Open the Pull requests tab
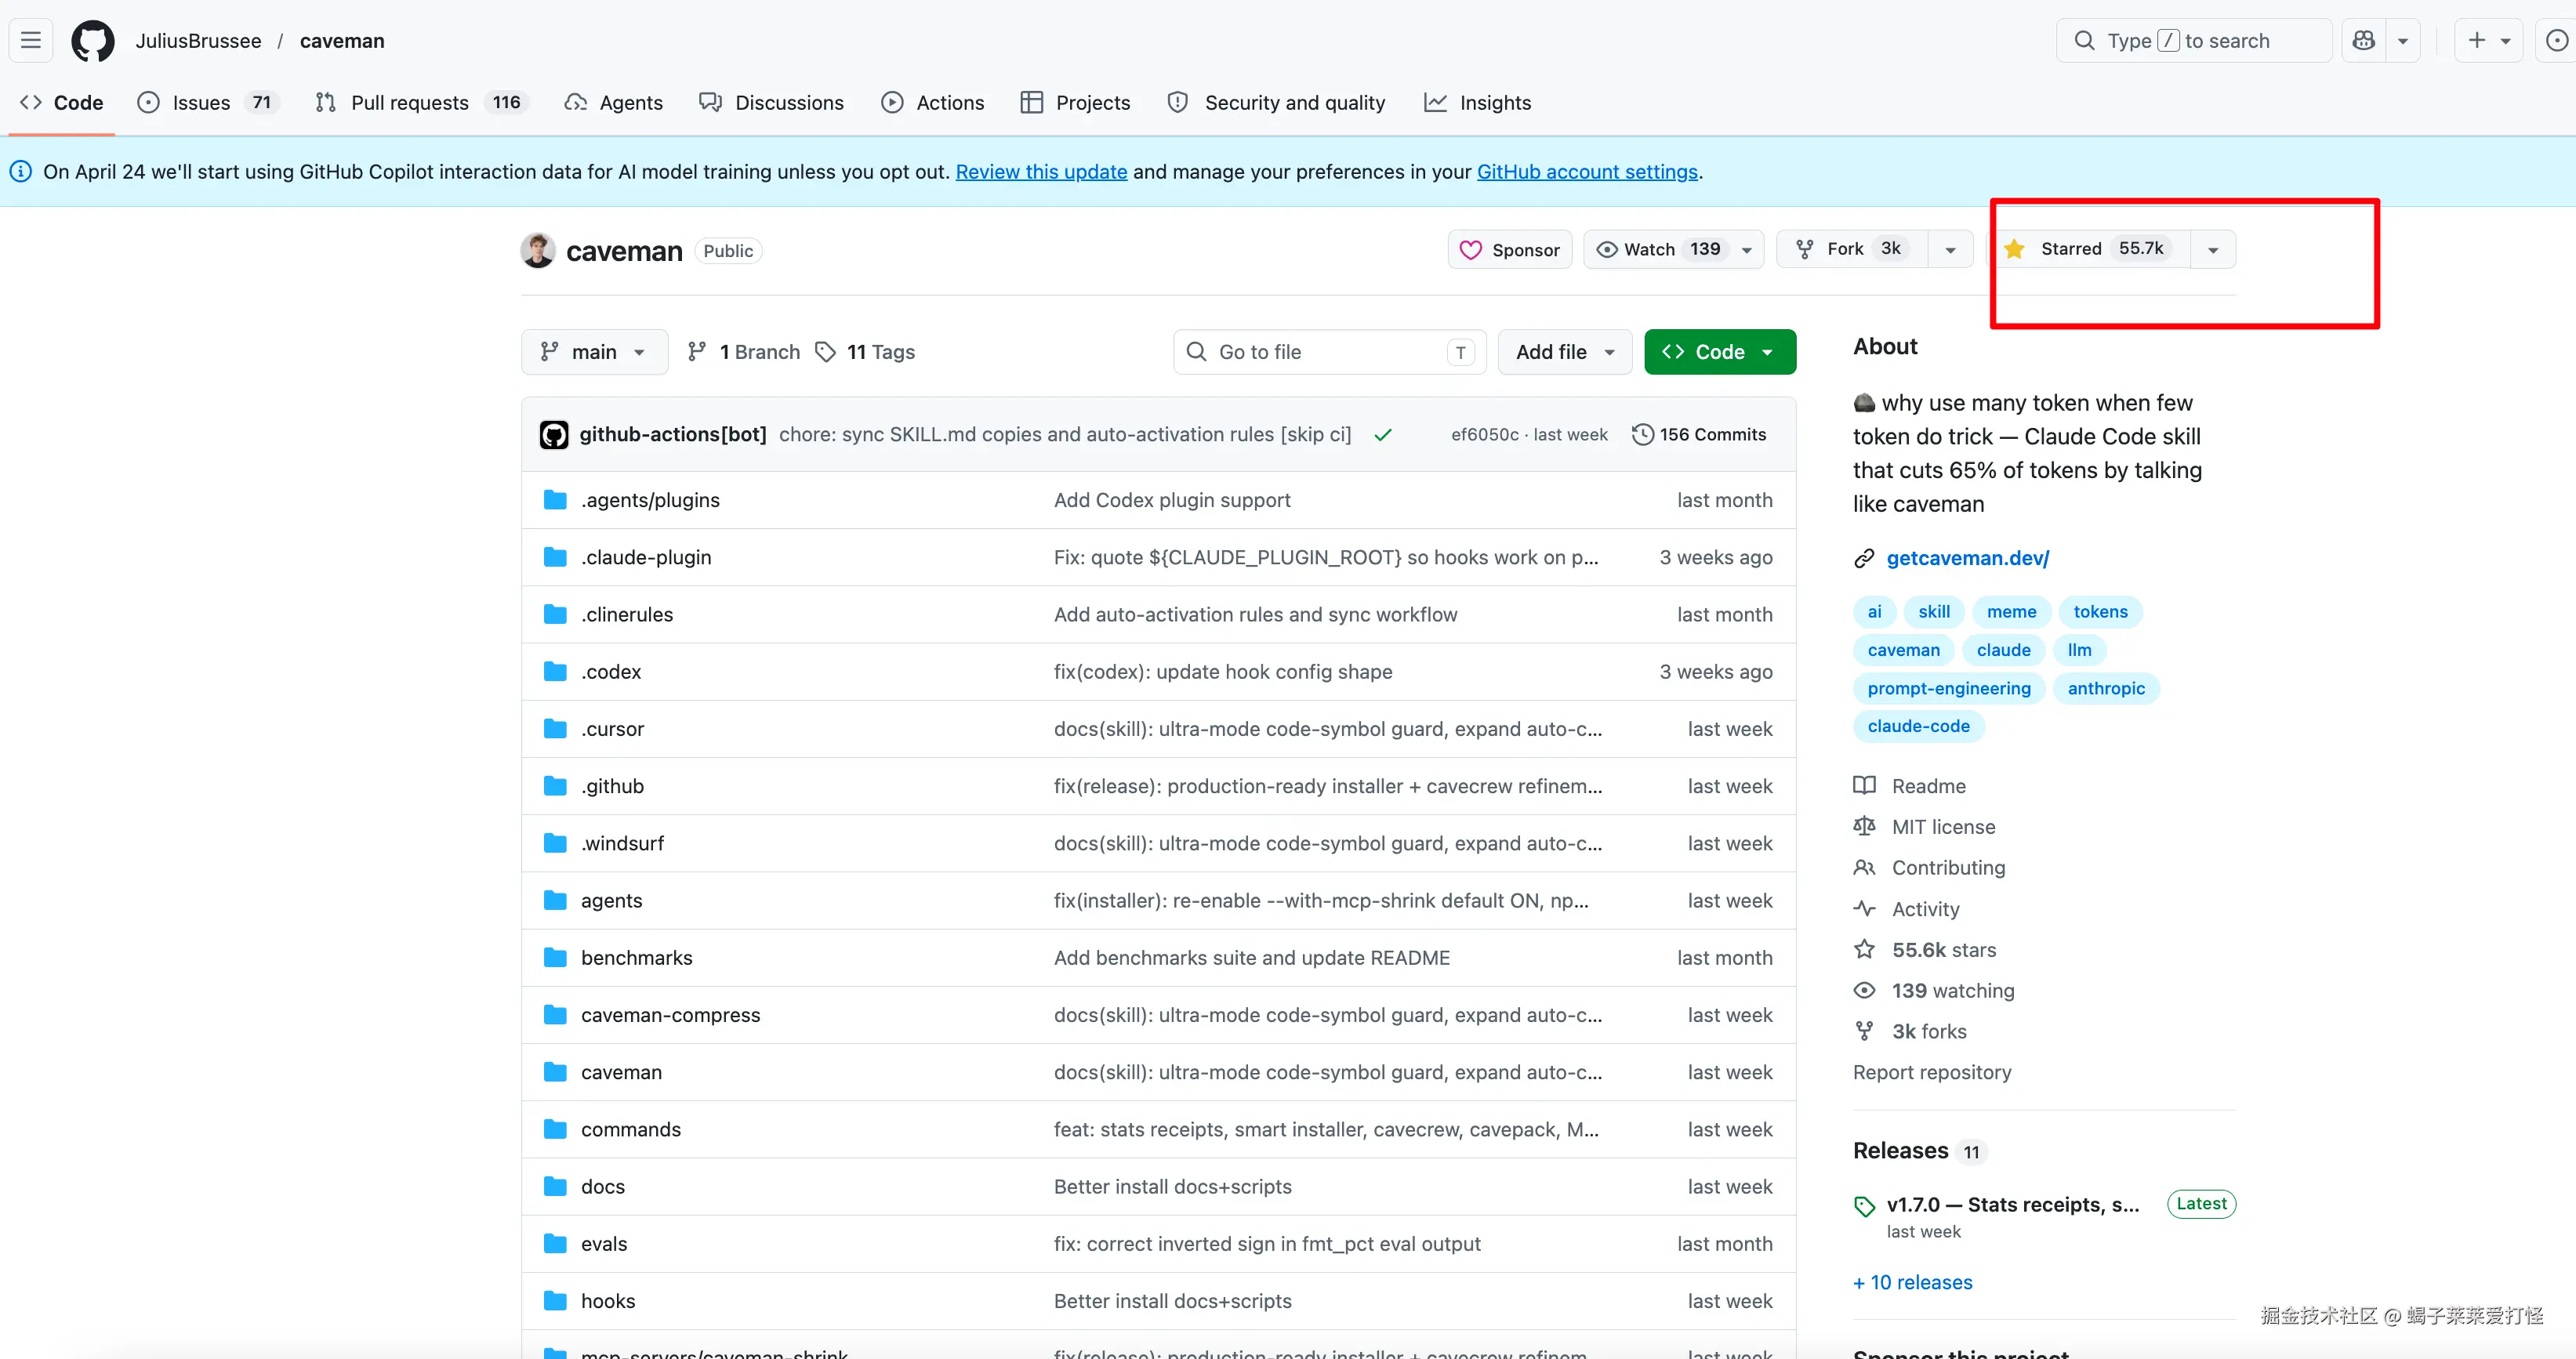 421,103
